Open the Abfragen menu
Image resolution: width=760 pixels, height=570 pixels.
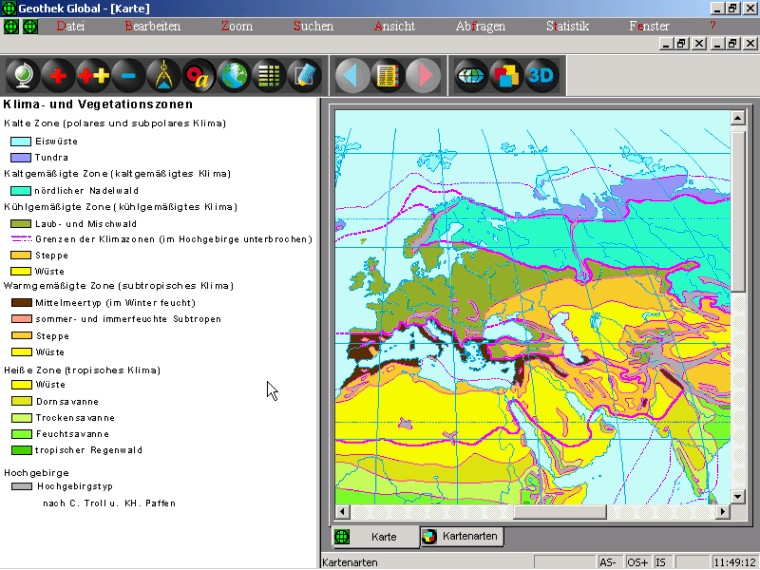[x=480, y=26]
